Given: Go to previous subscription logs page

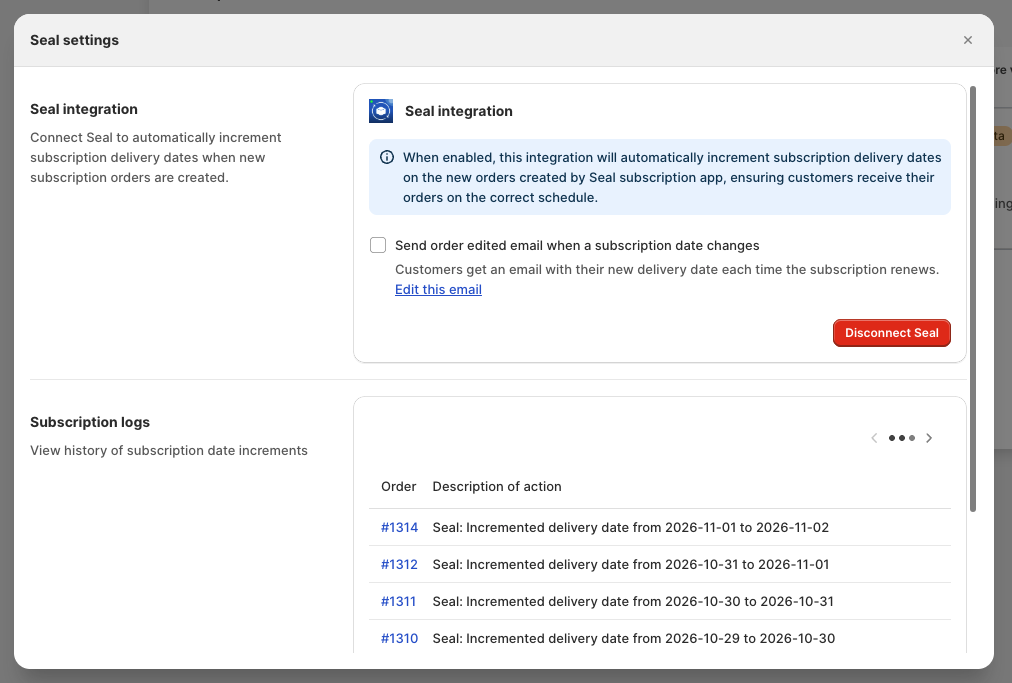Looking at the screenshot, I should pos(874,438).
